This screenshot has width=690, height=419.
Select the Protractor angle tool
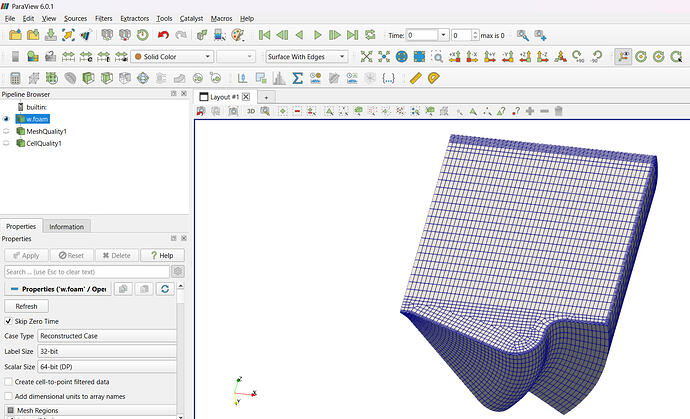[x=433, y=78]
